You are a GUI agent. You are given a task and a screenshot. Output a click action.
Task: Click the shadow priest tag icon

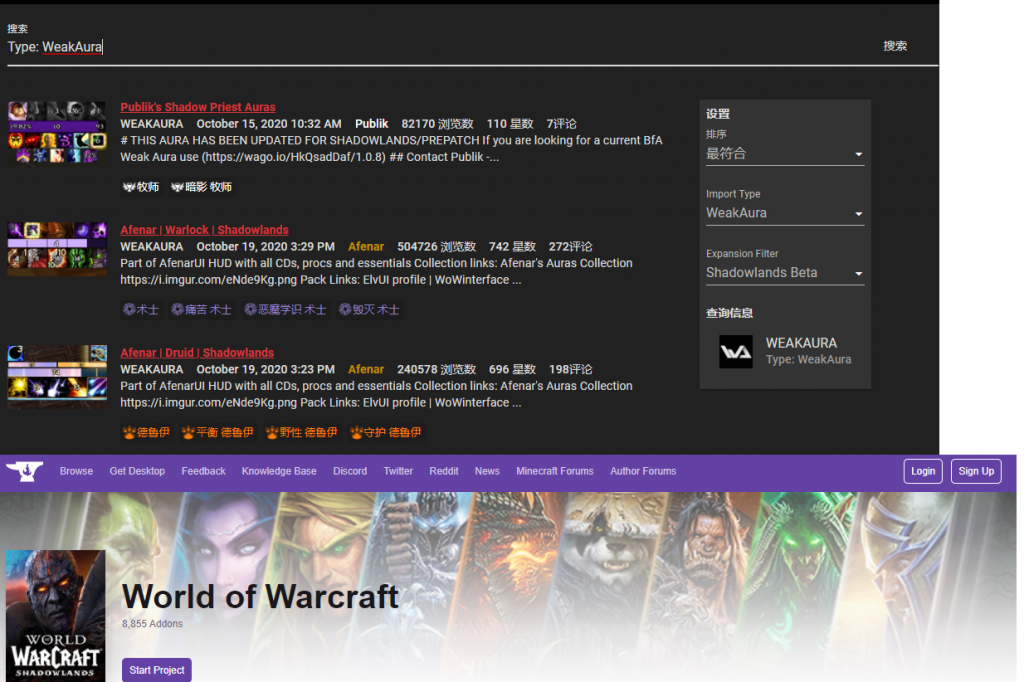point(178,187)
